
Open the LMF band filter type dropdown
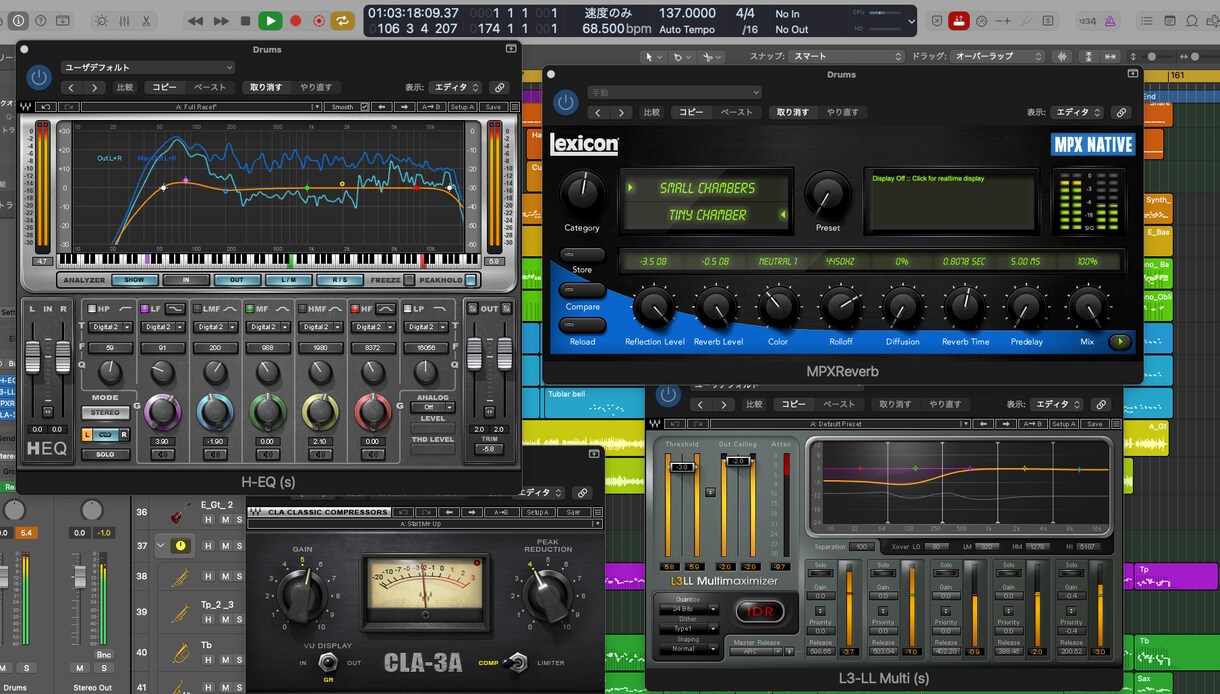pos(215,327)
